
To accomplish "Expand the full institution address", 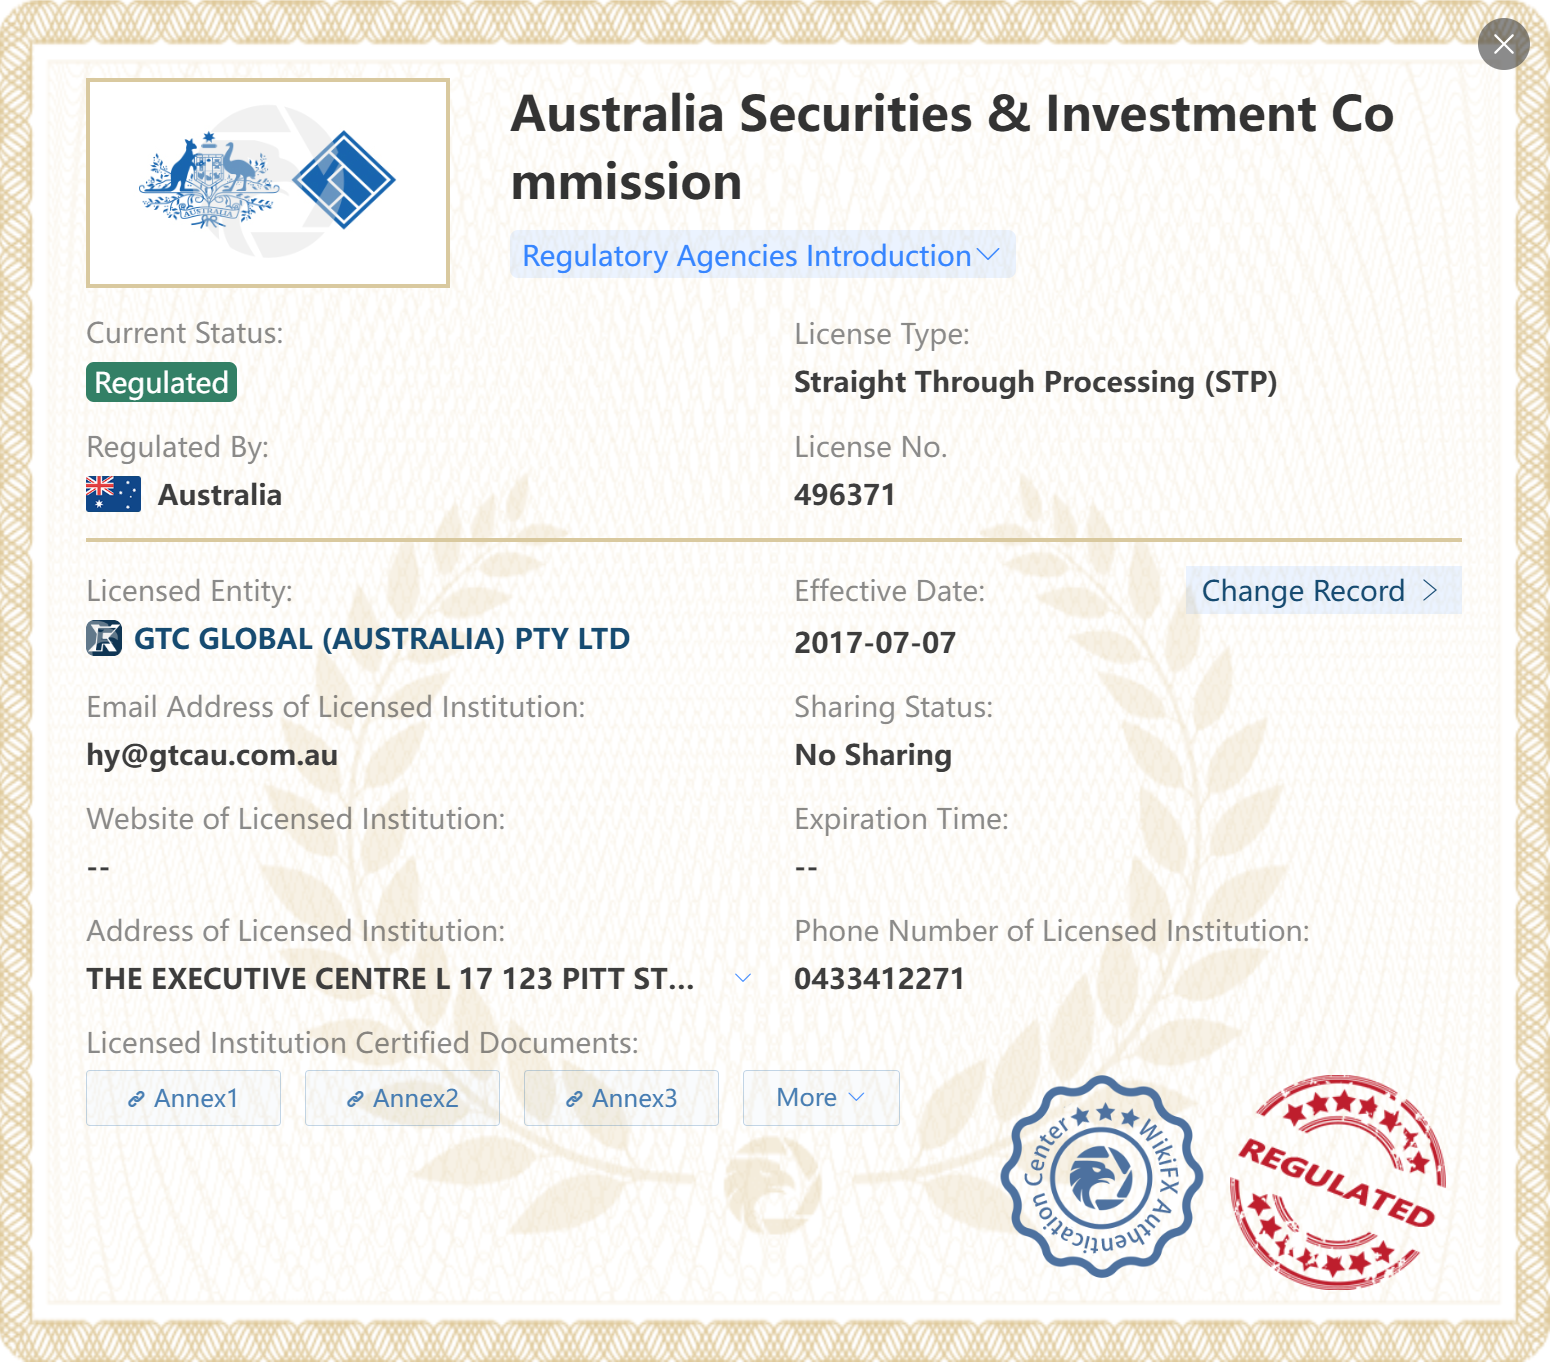I will coord(743,978).
